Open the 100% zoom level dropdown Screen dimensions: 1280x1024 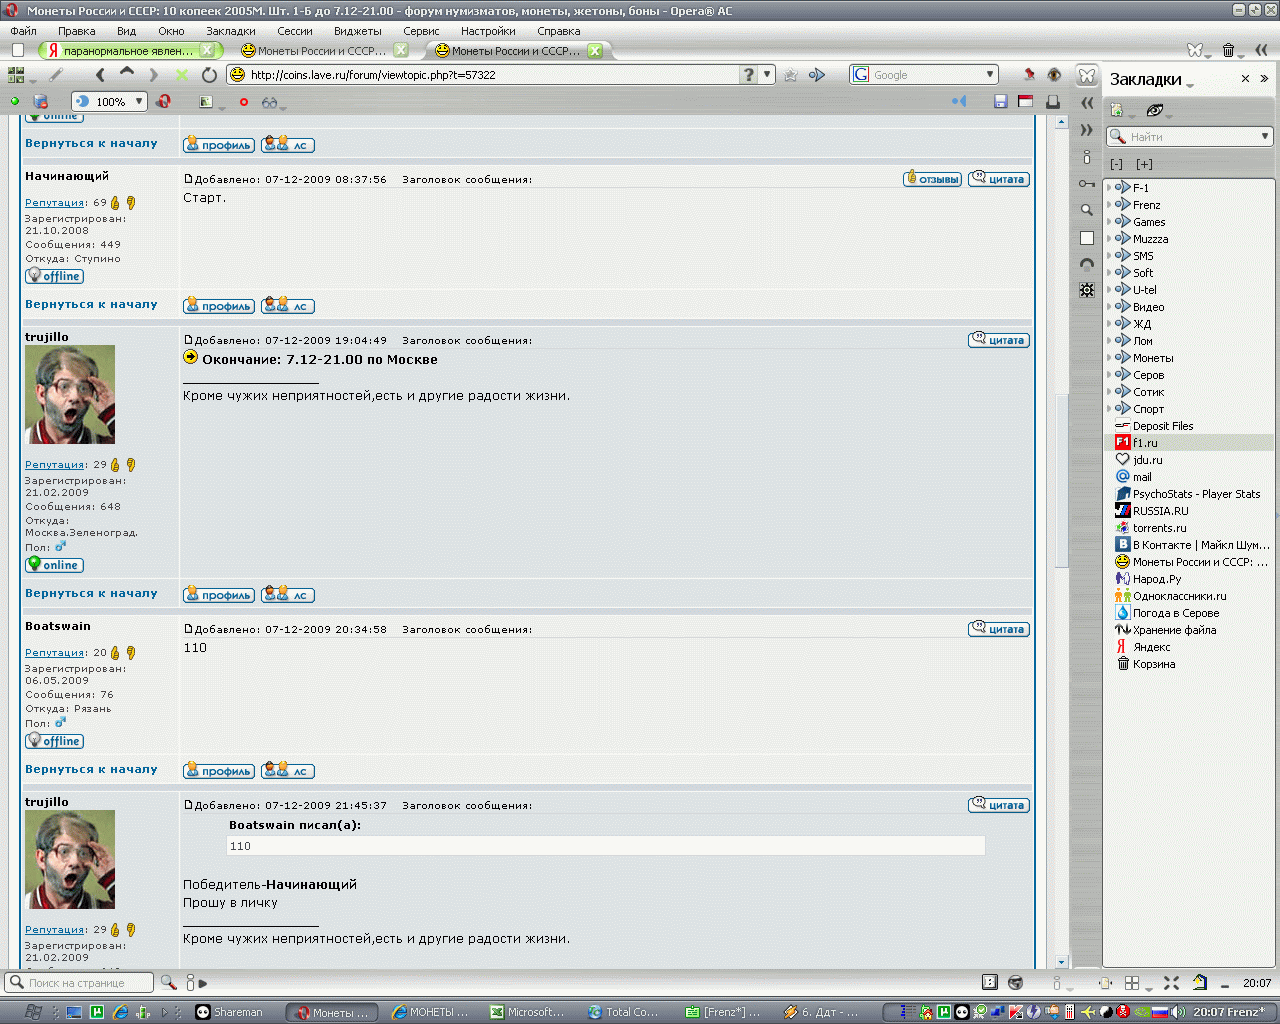110,101
